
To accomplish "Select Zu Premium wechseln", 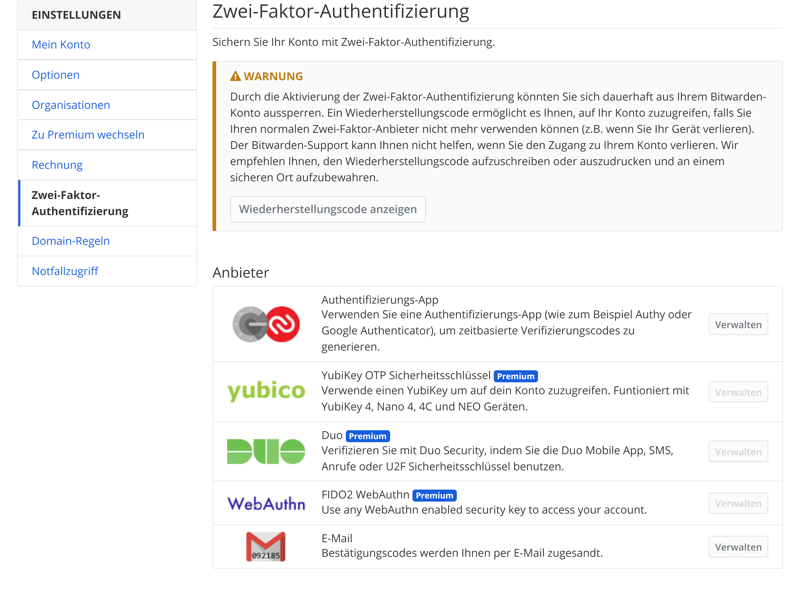I will [x=88, y=135].
